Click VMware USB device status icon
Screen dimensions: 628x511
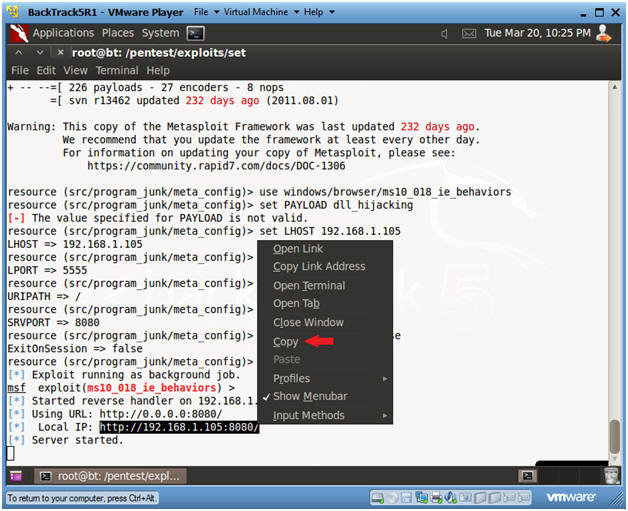click(451, 498)
